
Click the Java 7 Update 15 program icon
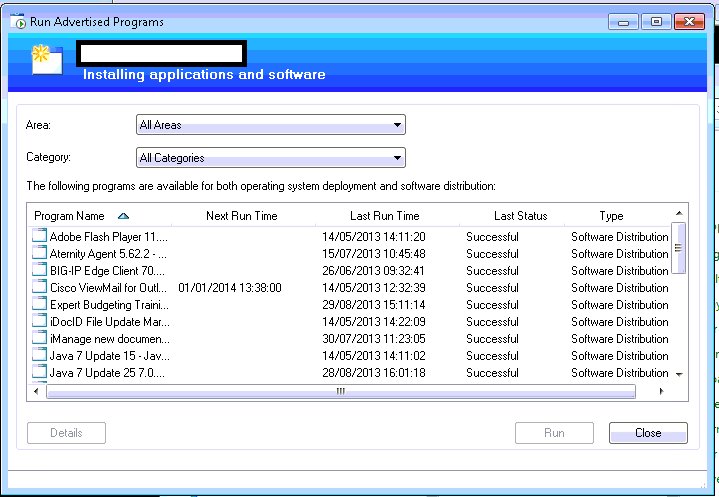point(39,354)
